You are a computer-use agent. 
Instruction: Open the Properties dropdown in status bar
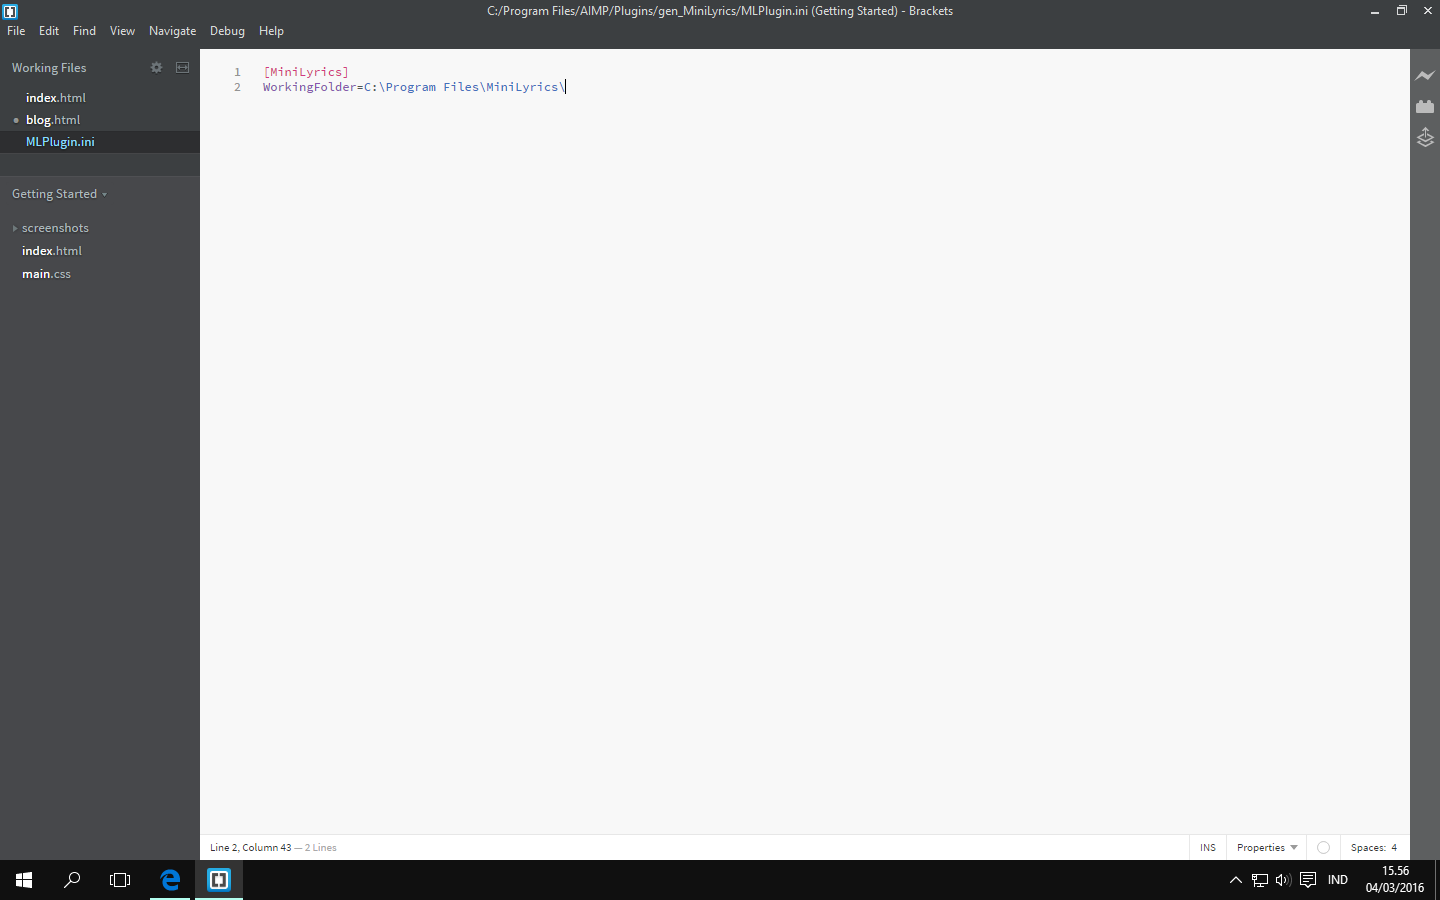coord(1265,847)
